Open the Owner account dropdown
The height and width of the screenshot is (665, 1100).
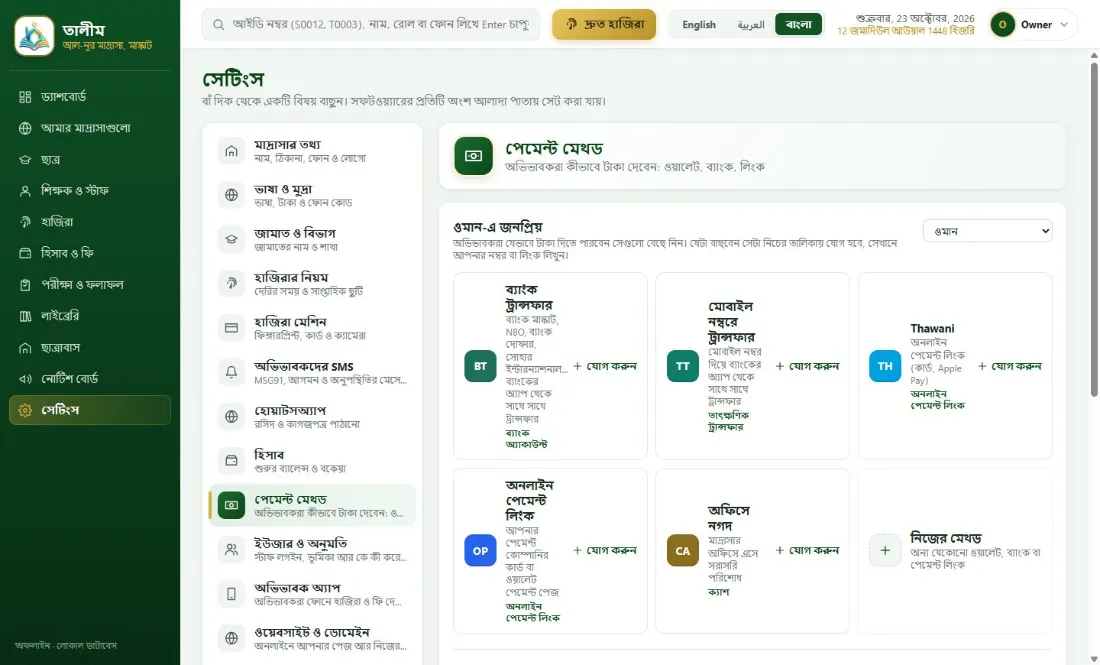(x=1033, y=25)
